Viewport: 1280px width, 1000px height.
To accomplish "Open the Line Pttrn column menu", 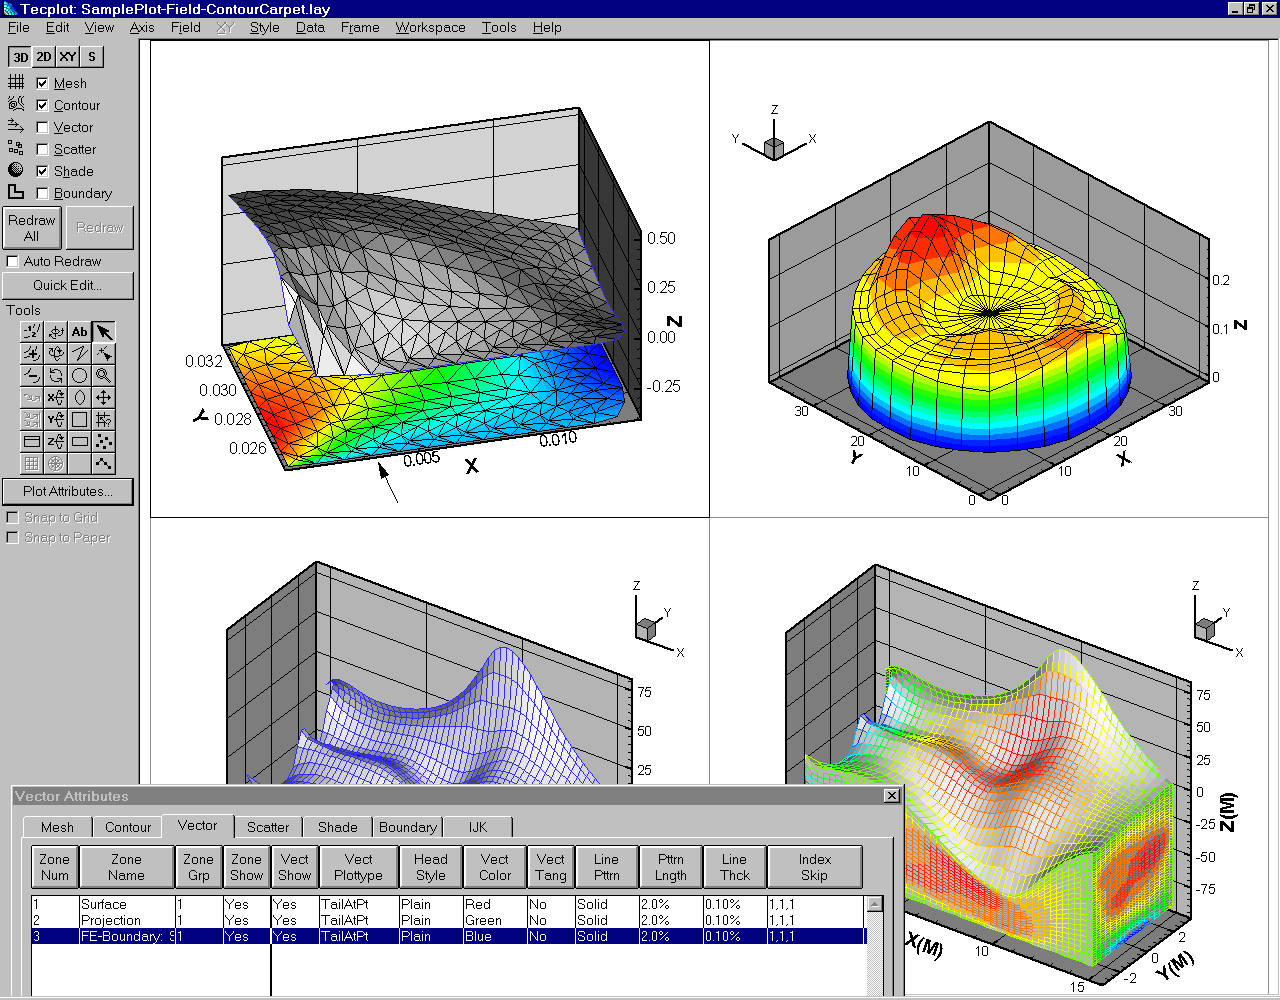I will (x=606, y=867).
